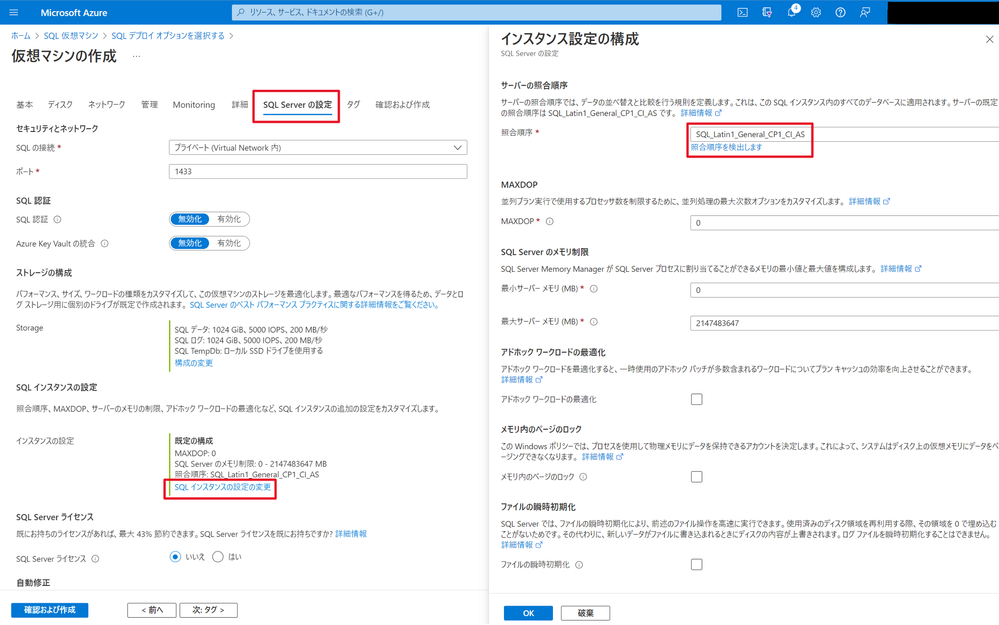Open the SQL Server best practices link
The image size is (999, 625).
(314, 305)
